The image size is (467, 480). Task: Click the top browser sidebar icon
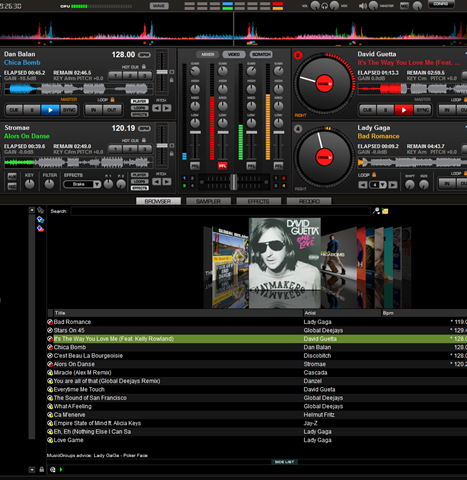[x=40, y=210]
